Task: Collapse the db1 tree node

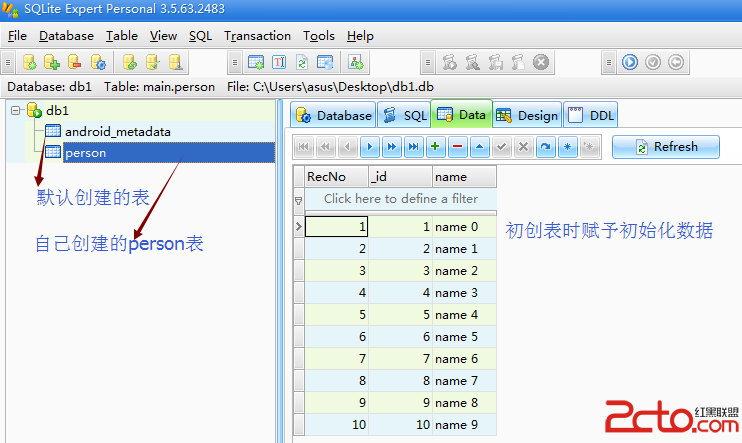Action: pos(16,110)
